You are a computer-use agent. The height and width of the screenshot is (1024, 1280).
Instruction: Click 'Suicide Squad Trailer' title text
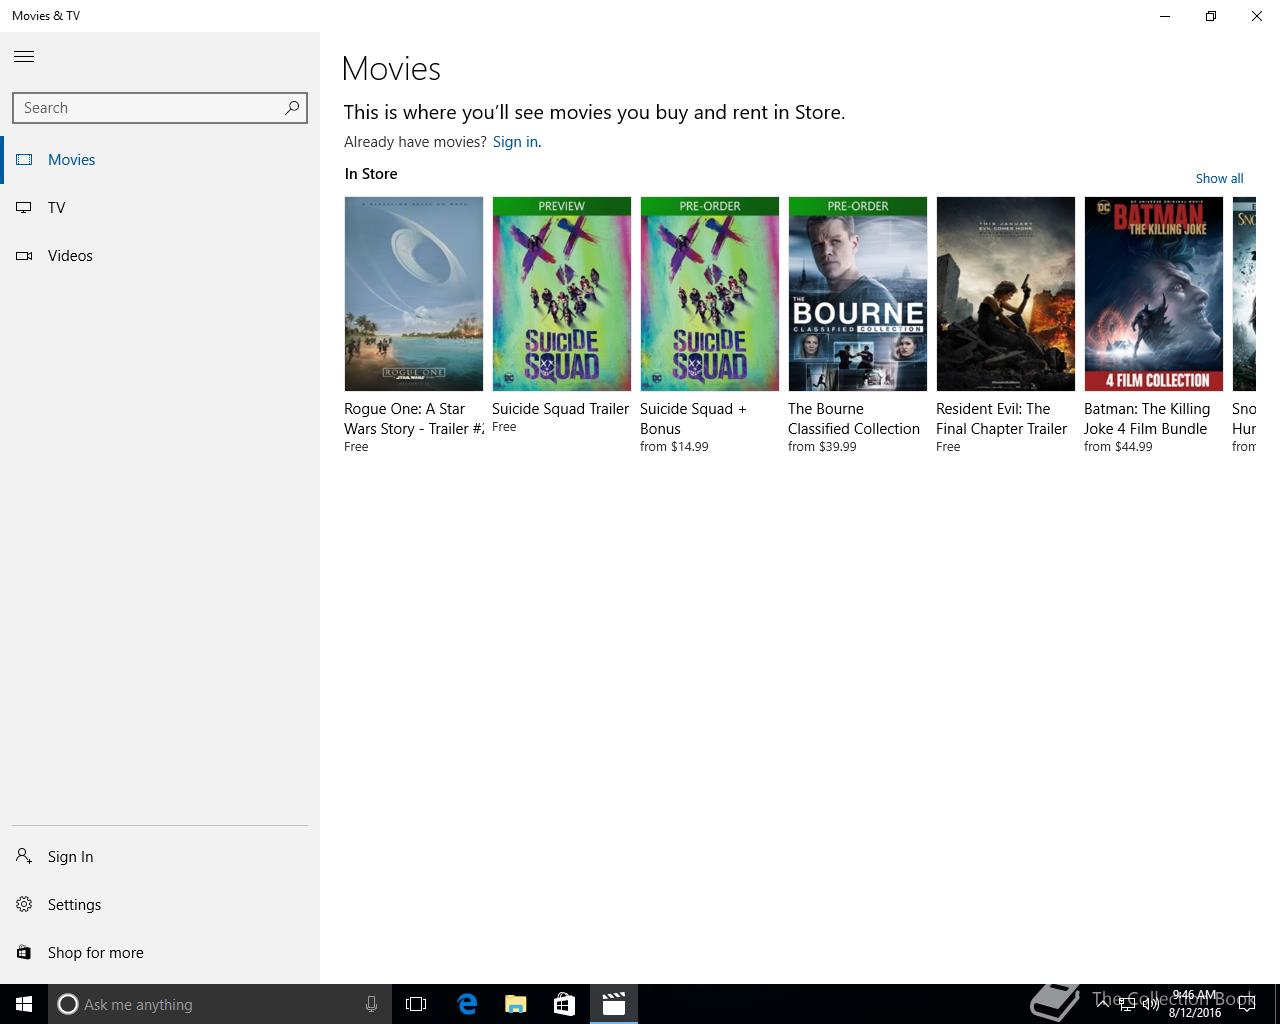click(x=560, y=409)
